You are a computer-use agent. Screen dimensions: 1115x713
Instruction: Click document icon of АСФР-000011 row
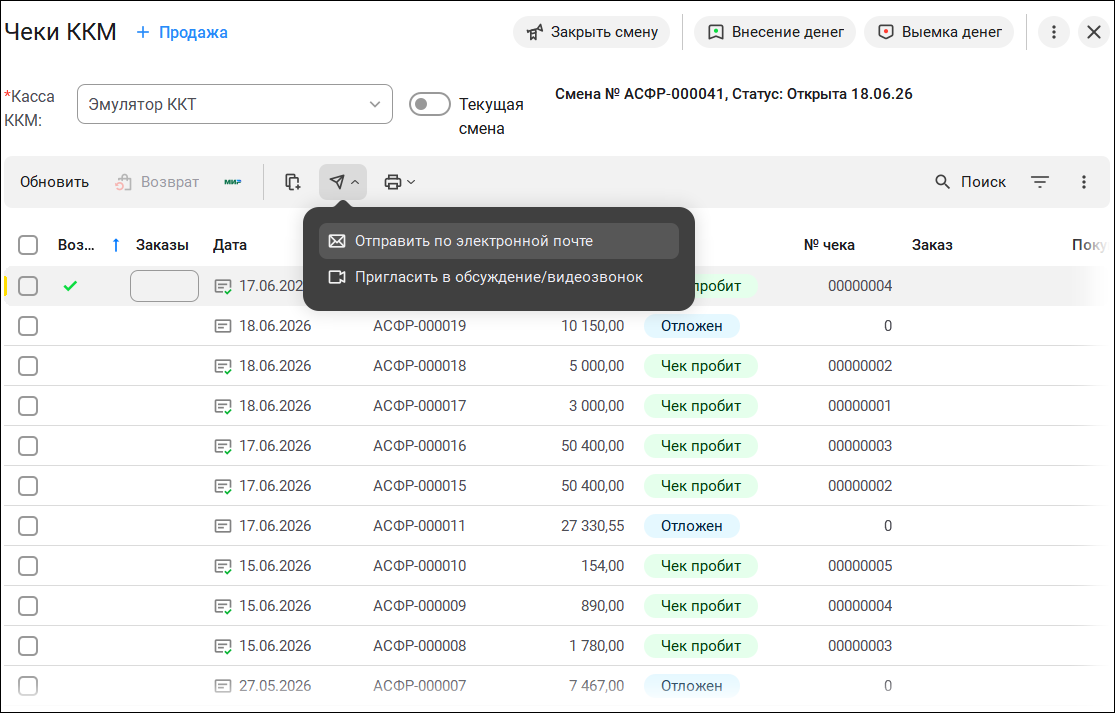223,527
